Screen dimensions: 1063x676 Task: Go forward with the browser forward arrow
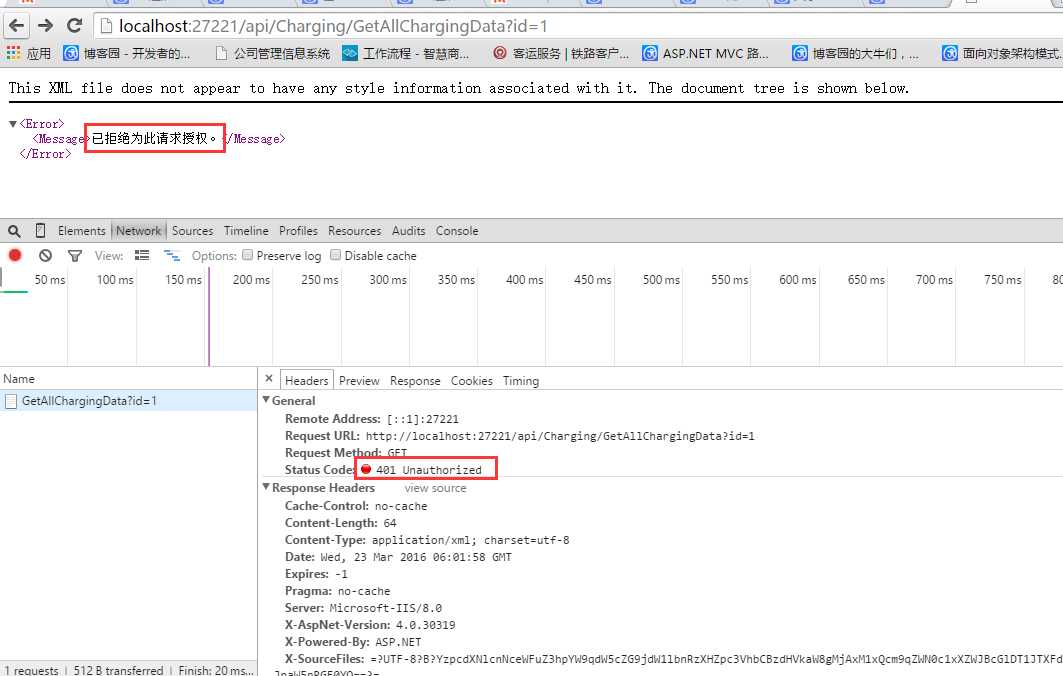pos(45,26)
